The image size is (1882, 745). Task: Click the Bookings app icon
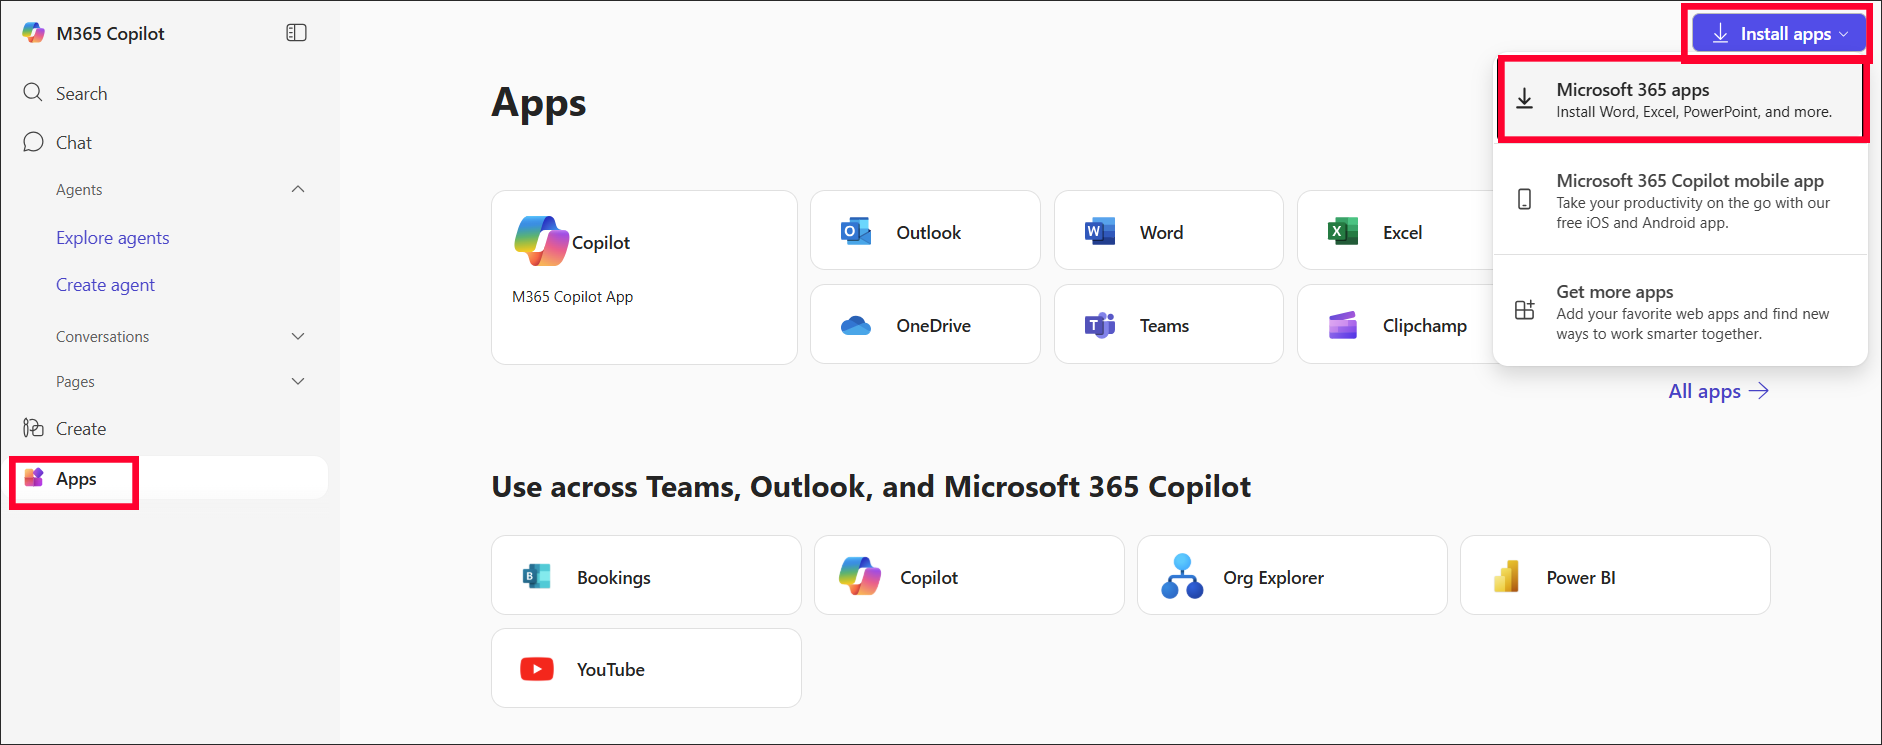[537, 576]
